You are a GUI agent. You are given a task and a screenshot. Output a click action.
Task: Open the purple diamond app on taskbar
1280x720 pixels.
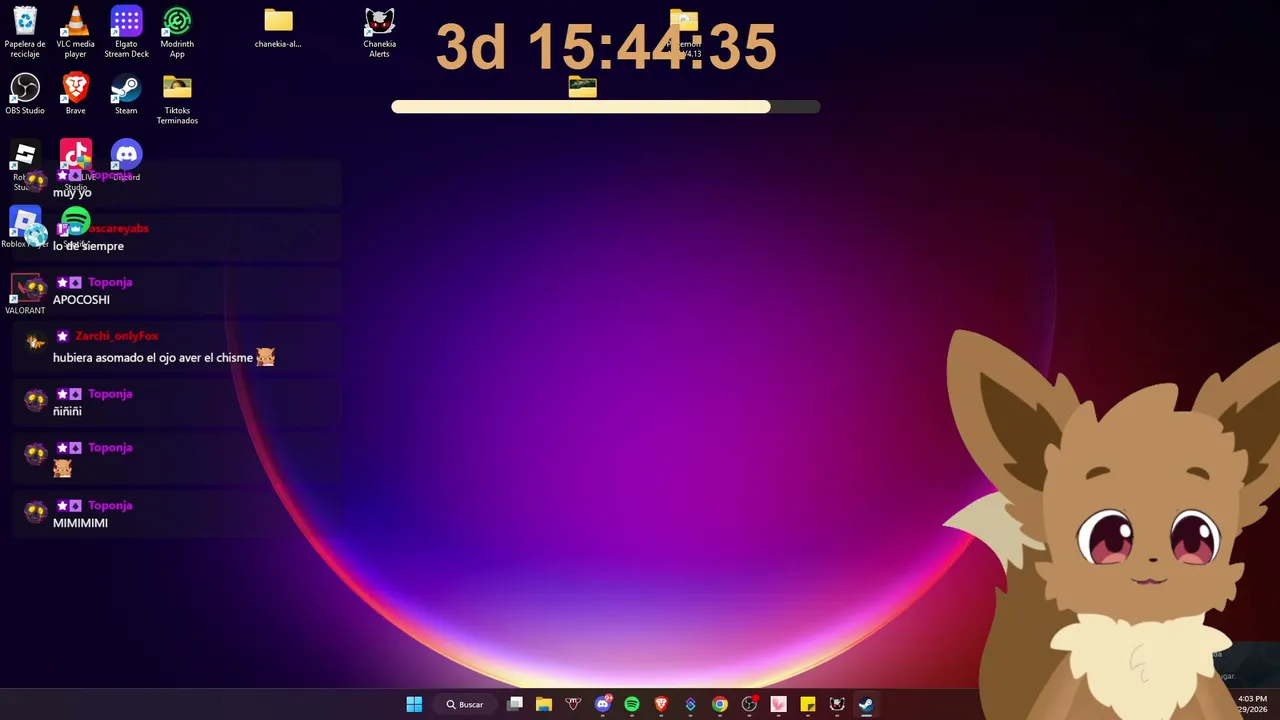click(690, 704)
